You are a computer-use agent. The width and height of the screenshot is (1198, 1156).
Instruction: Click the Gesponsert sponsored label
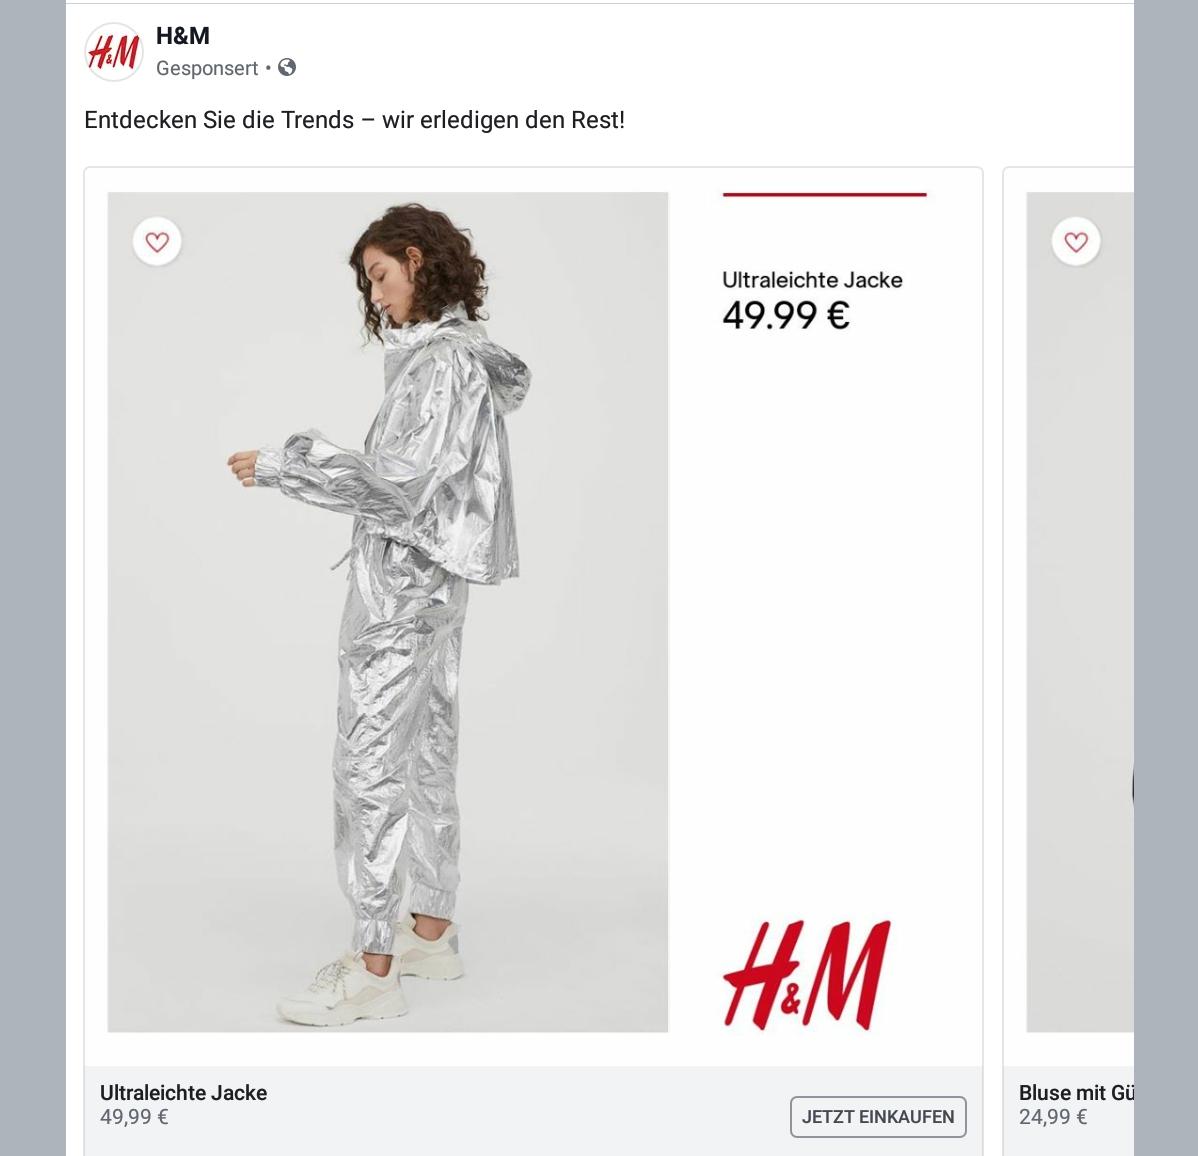207,68
